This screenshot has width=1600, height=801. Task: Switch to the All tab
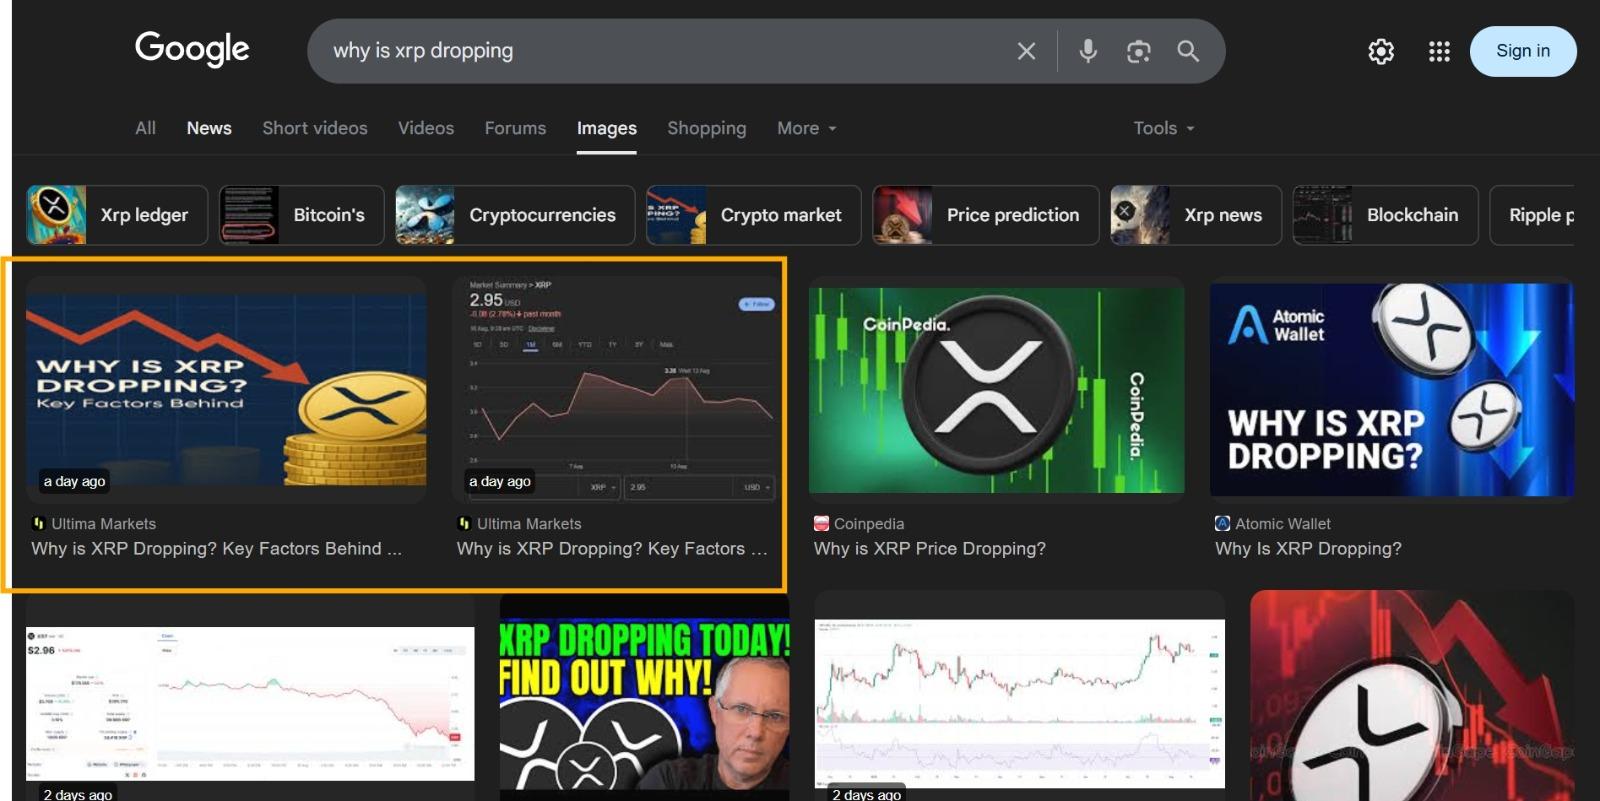coord(146,128)
